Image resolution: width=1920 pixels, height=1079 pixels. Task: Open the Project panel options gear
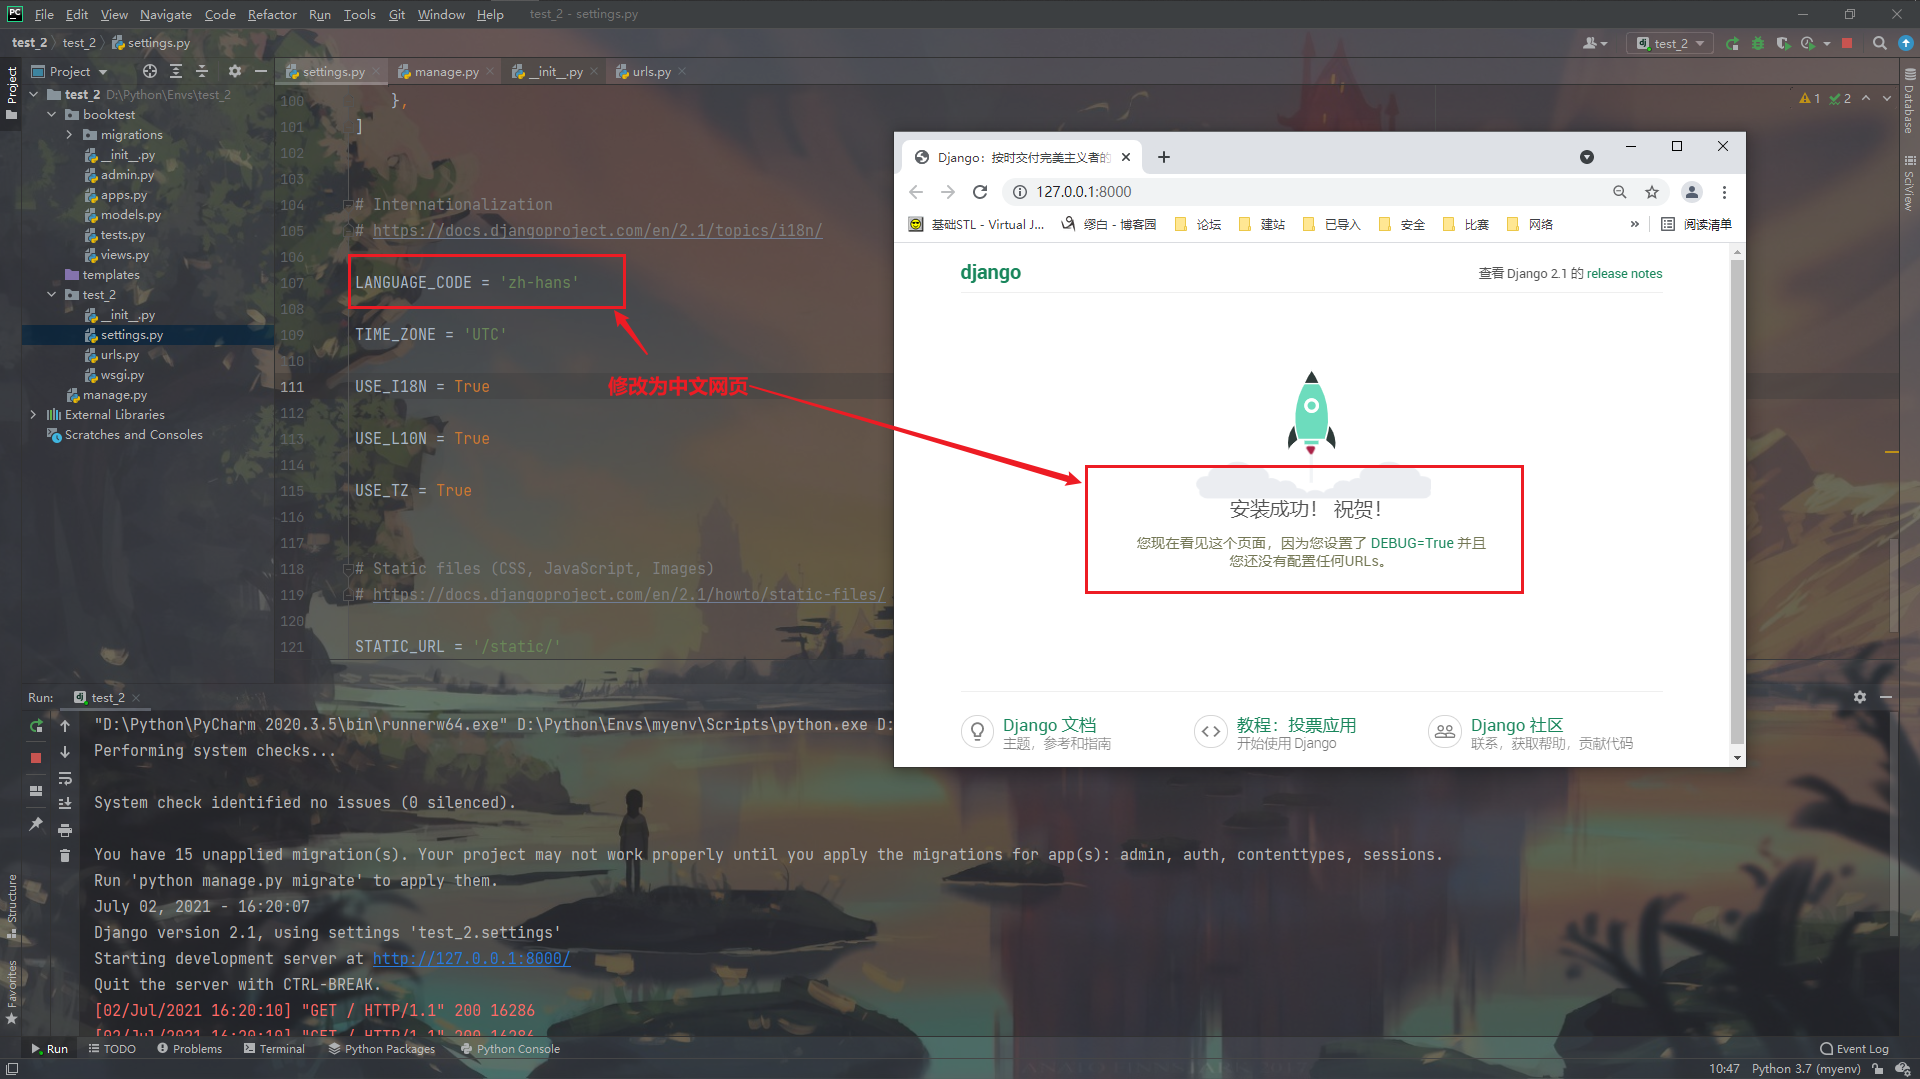point(235,71)
